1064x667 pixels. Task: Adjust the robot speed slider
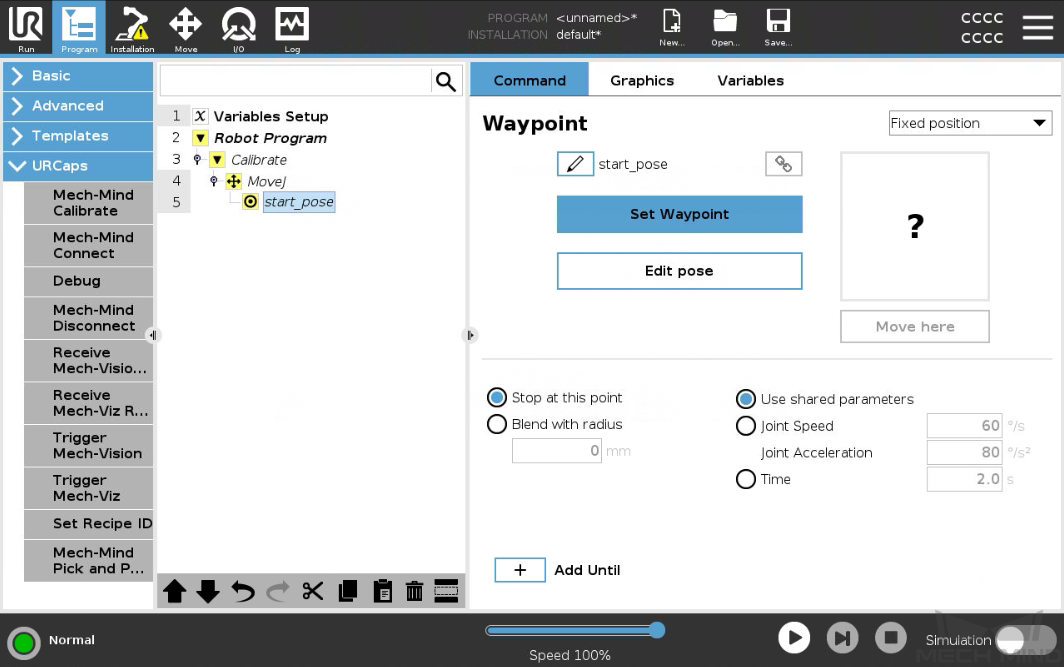pyautogui.click(x=575, y=630)
